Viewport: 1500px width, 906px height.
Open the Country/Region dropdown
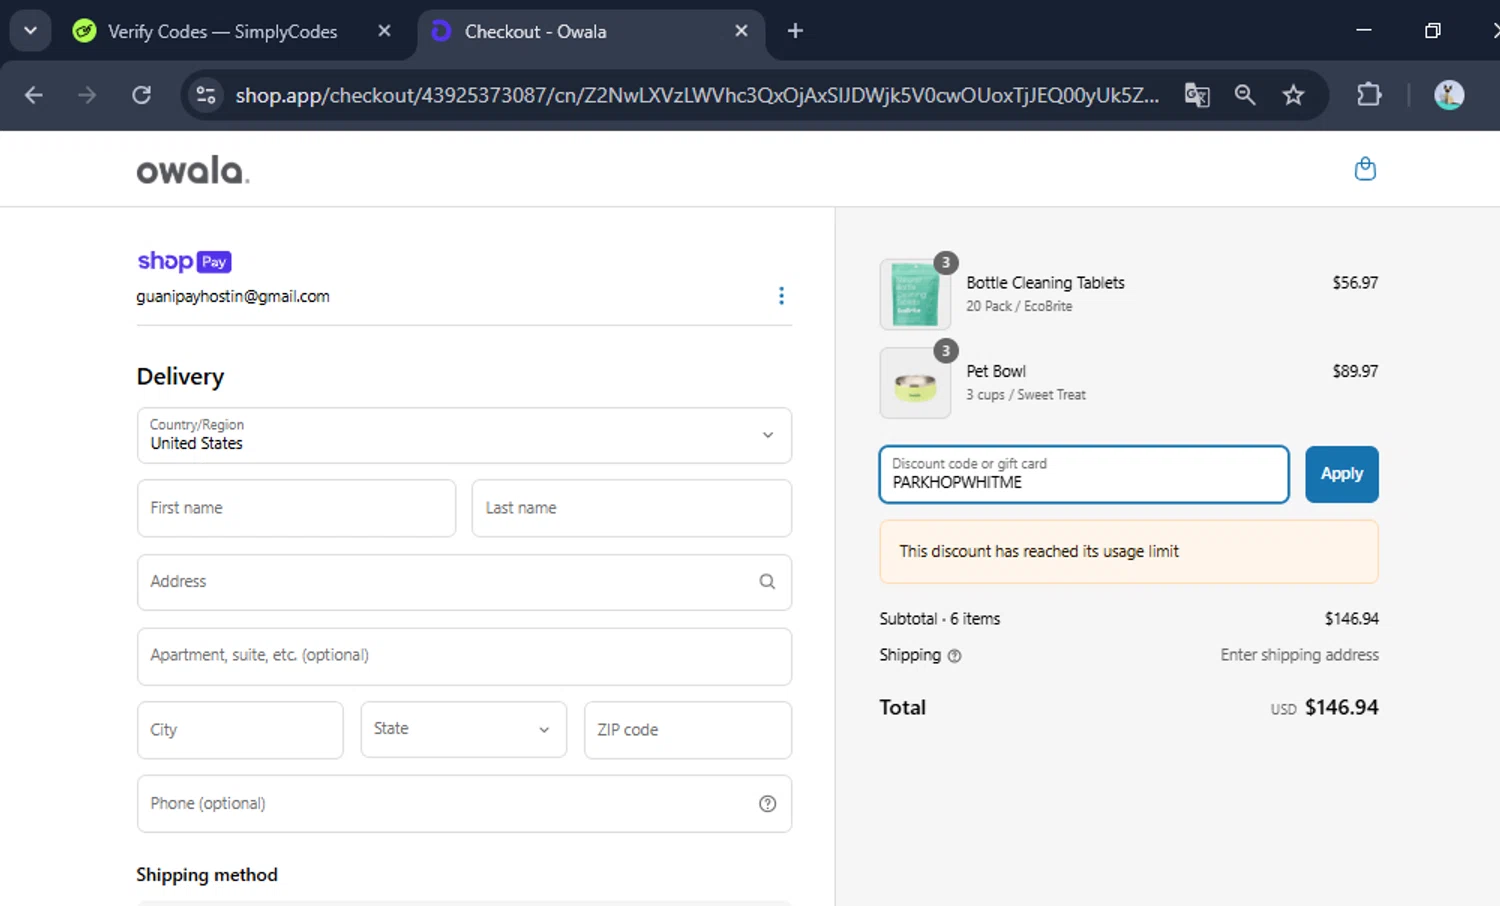[x=464, y=435]
